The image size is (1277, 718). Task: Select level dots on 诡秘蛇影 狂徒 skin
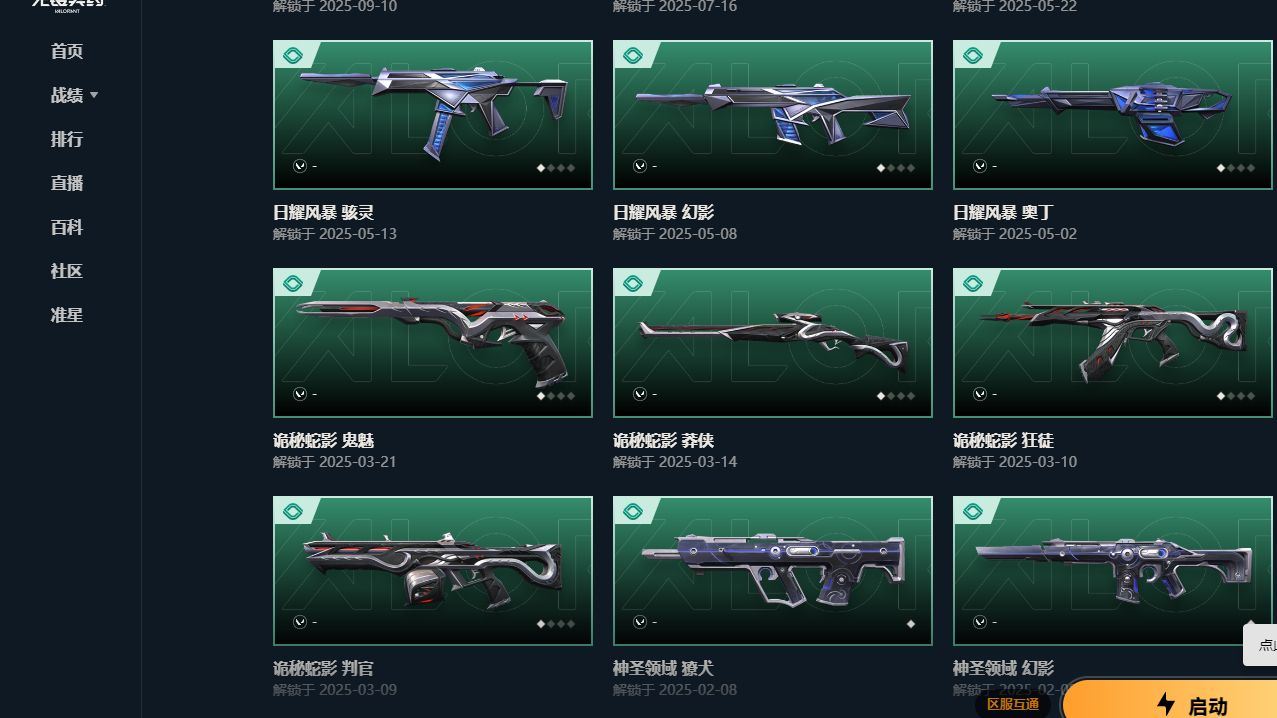pyautogui.click(x=1236, y=396)
